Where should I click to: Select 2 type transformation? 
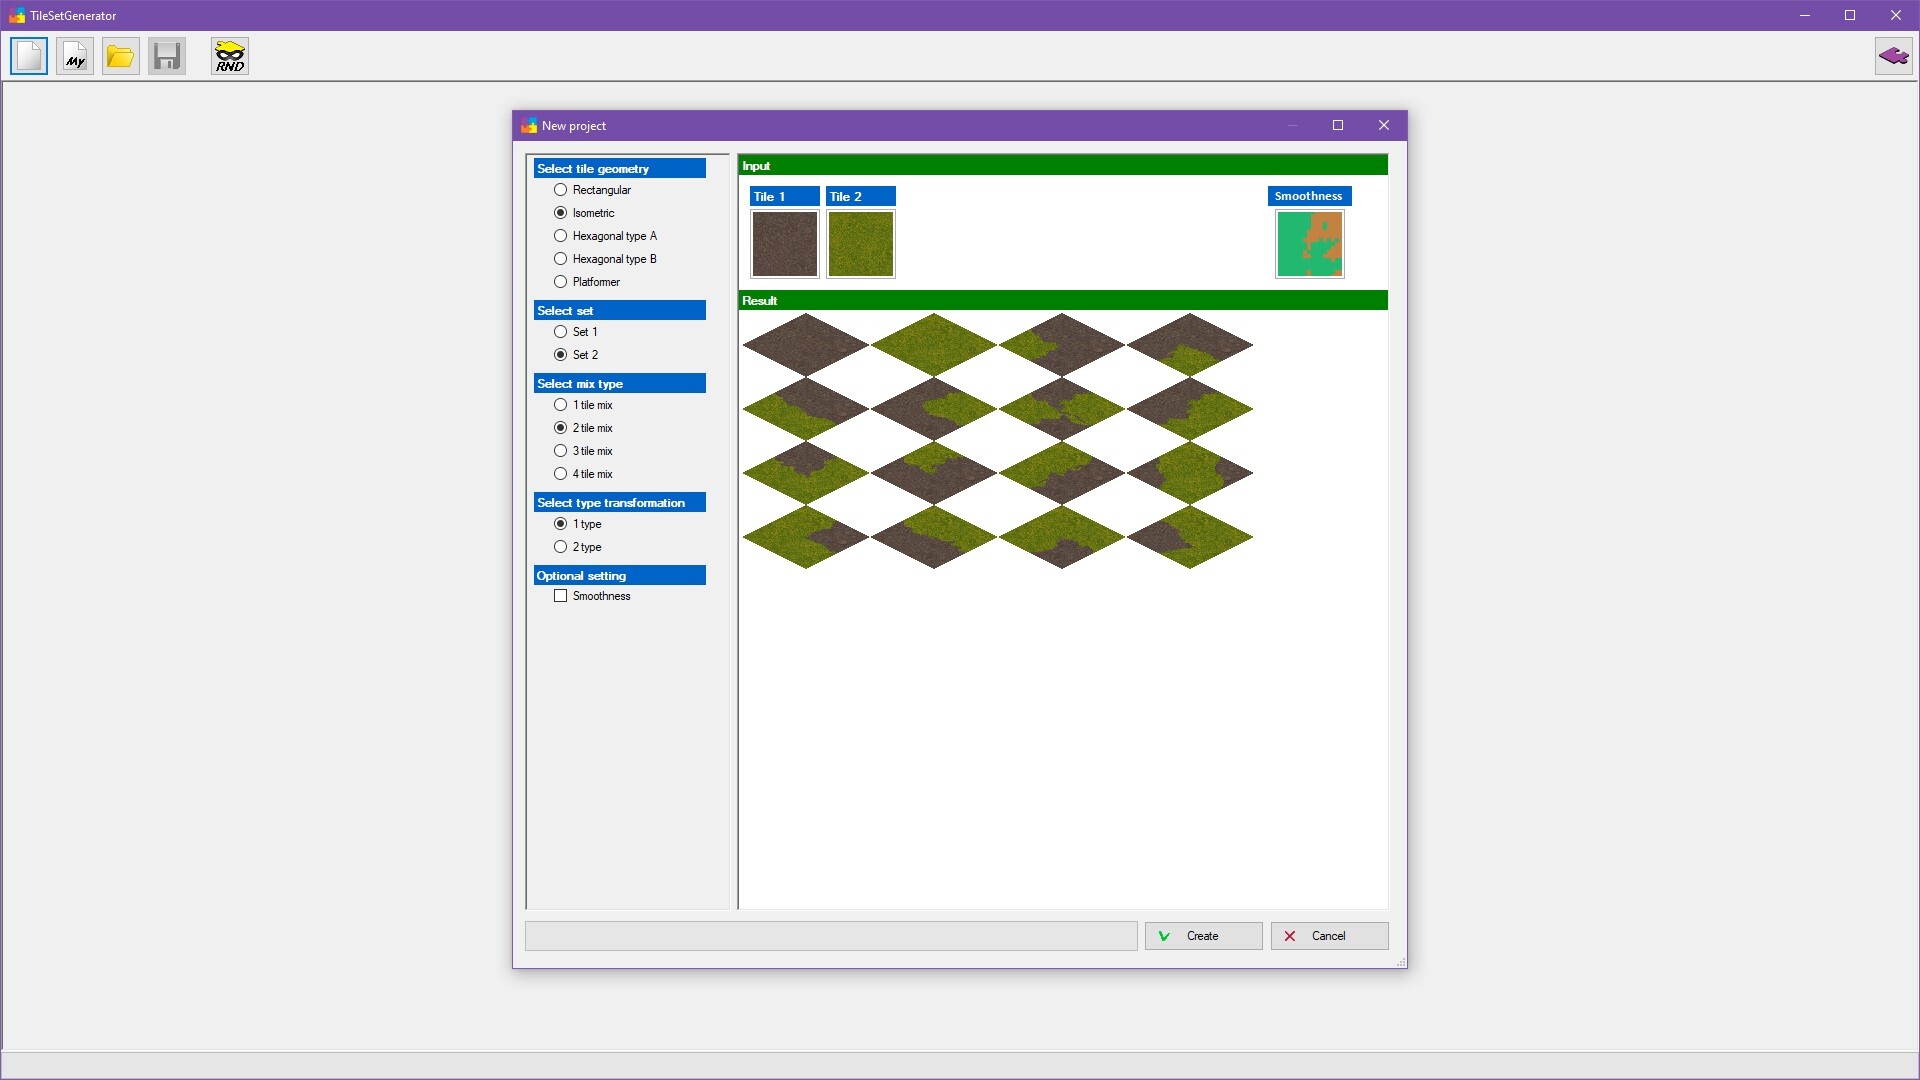[x=561, y=547]
